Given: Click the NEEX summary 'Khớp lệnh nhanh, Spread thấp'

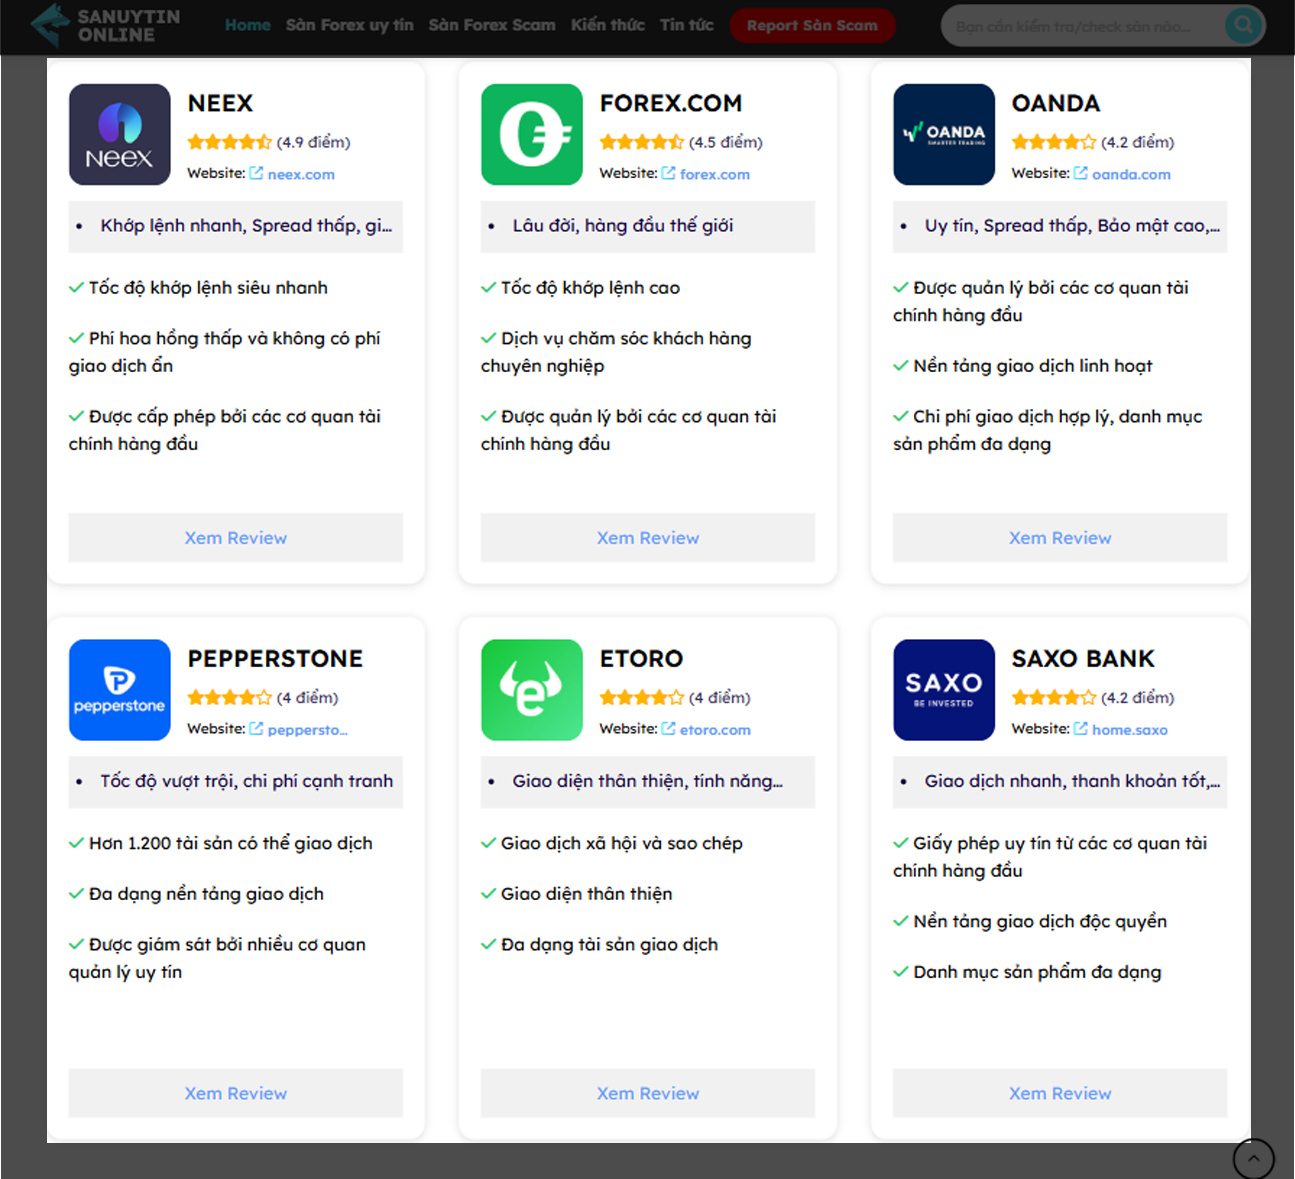Looking at the screenshot, I should 246,226.
